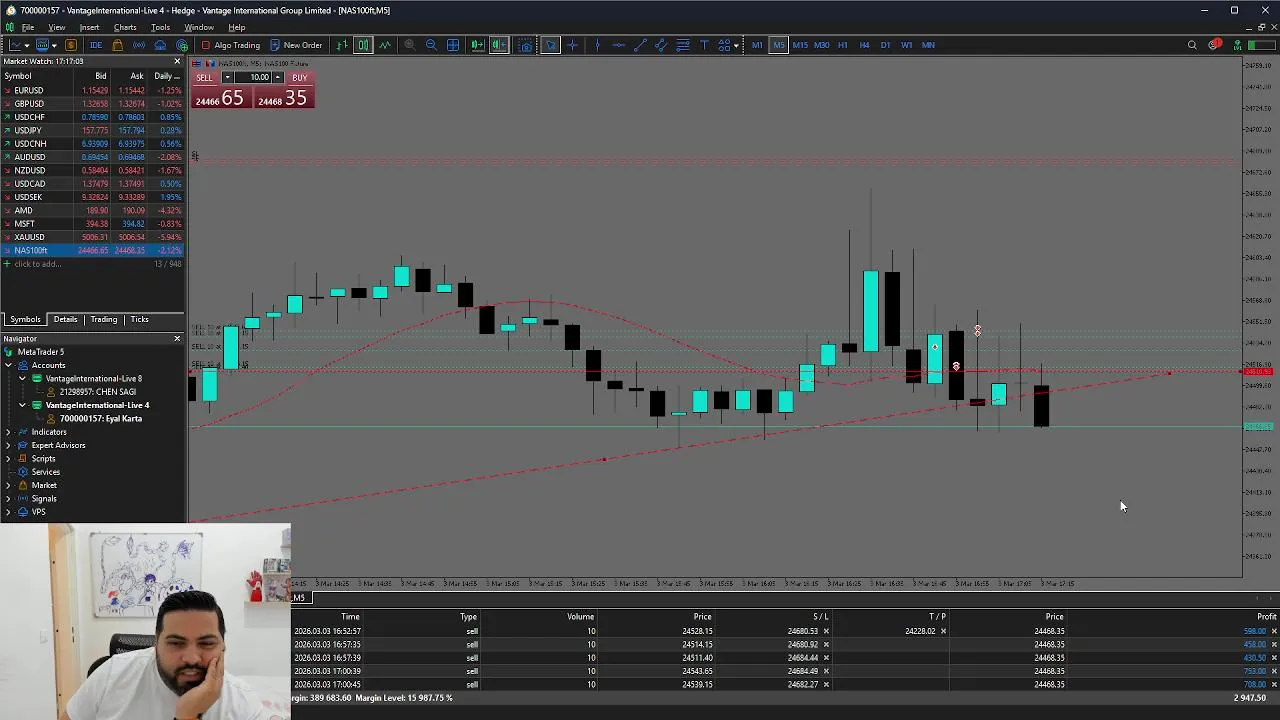Open the one-click panel dropdown arrow

(x=228, y=78)
